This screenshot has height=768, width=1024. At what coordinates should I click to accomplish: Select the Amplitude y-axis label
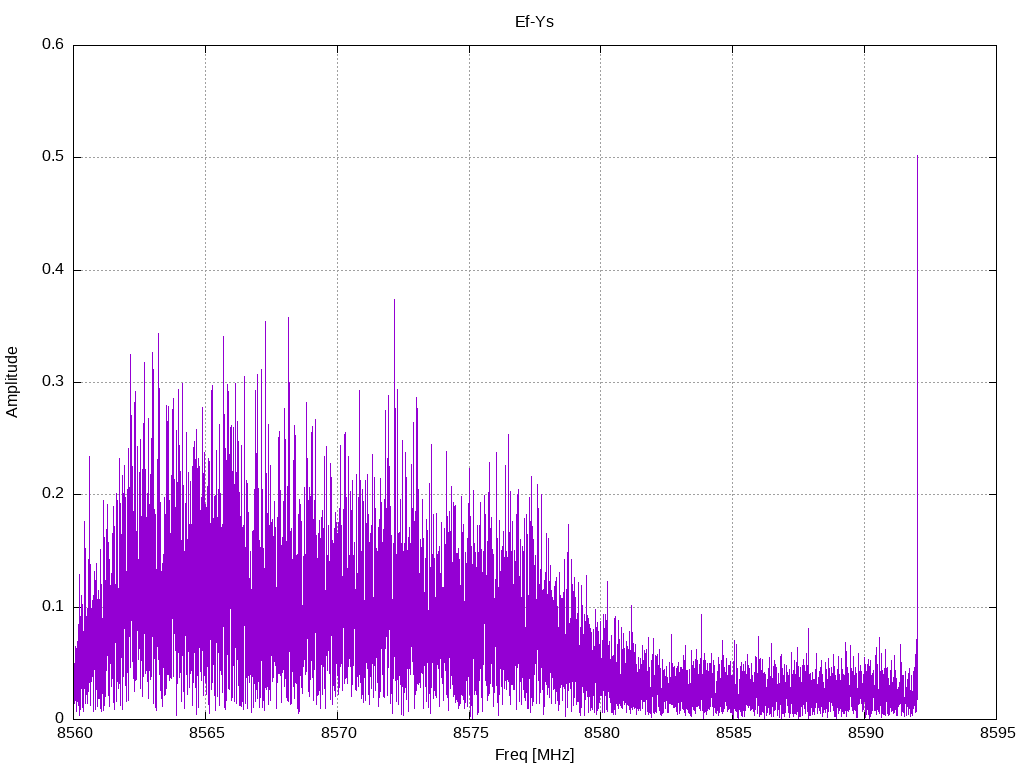[13, 381]
